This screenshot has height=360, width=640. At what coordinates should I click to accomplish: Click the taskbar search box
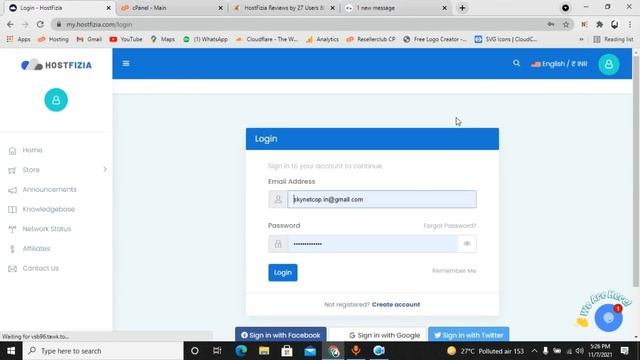pyautogui.click(x=104, y=351)
